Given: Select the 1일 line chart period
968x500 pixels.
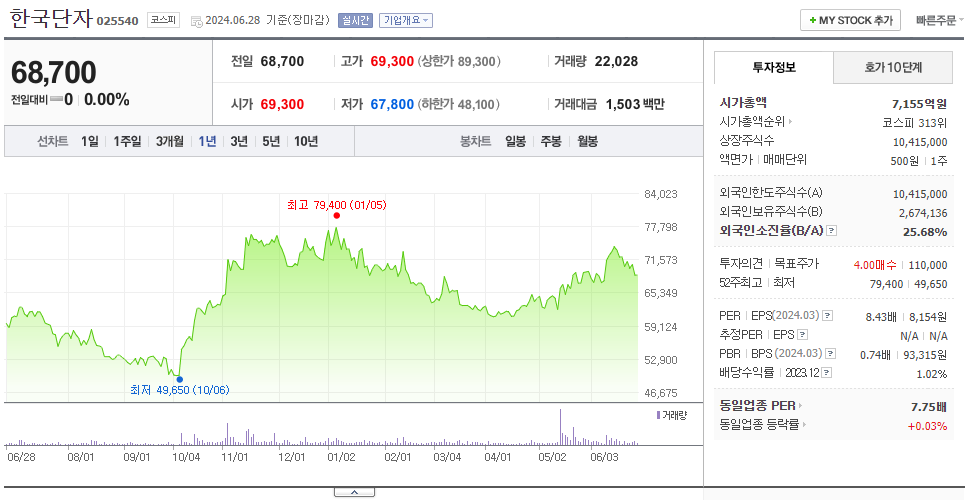Looking at the screenshot, I should 90,141.
